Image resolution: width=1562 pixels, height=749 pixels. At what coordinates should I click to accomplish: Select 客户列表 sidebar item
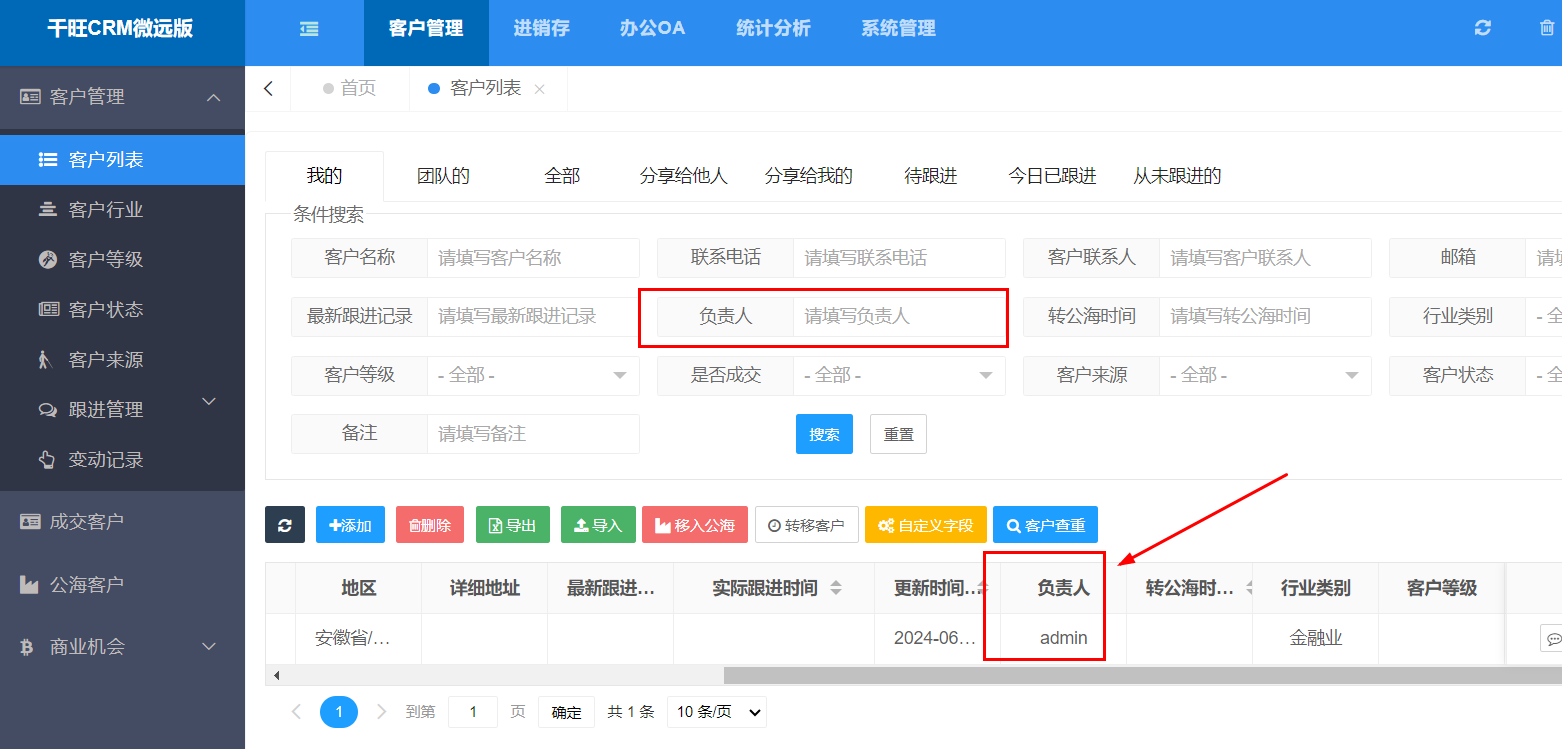[x=122, y=160]
